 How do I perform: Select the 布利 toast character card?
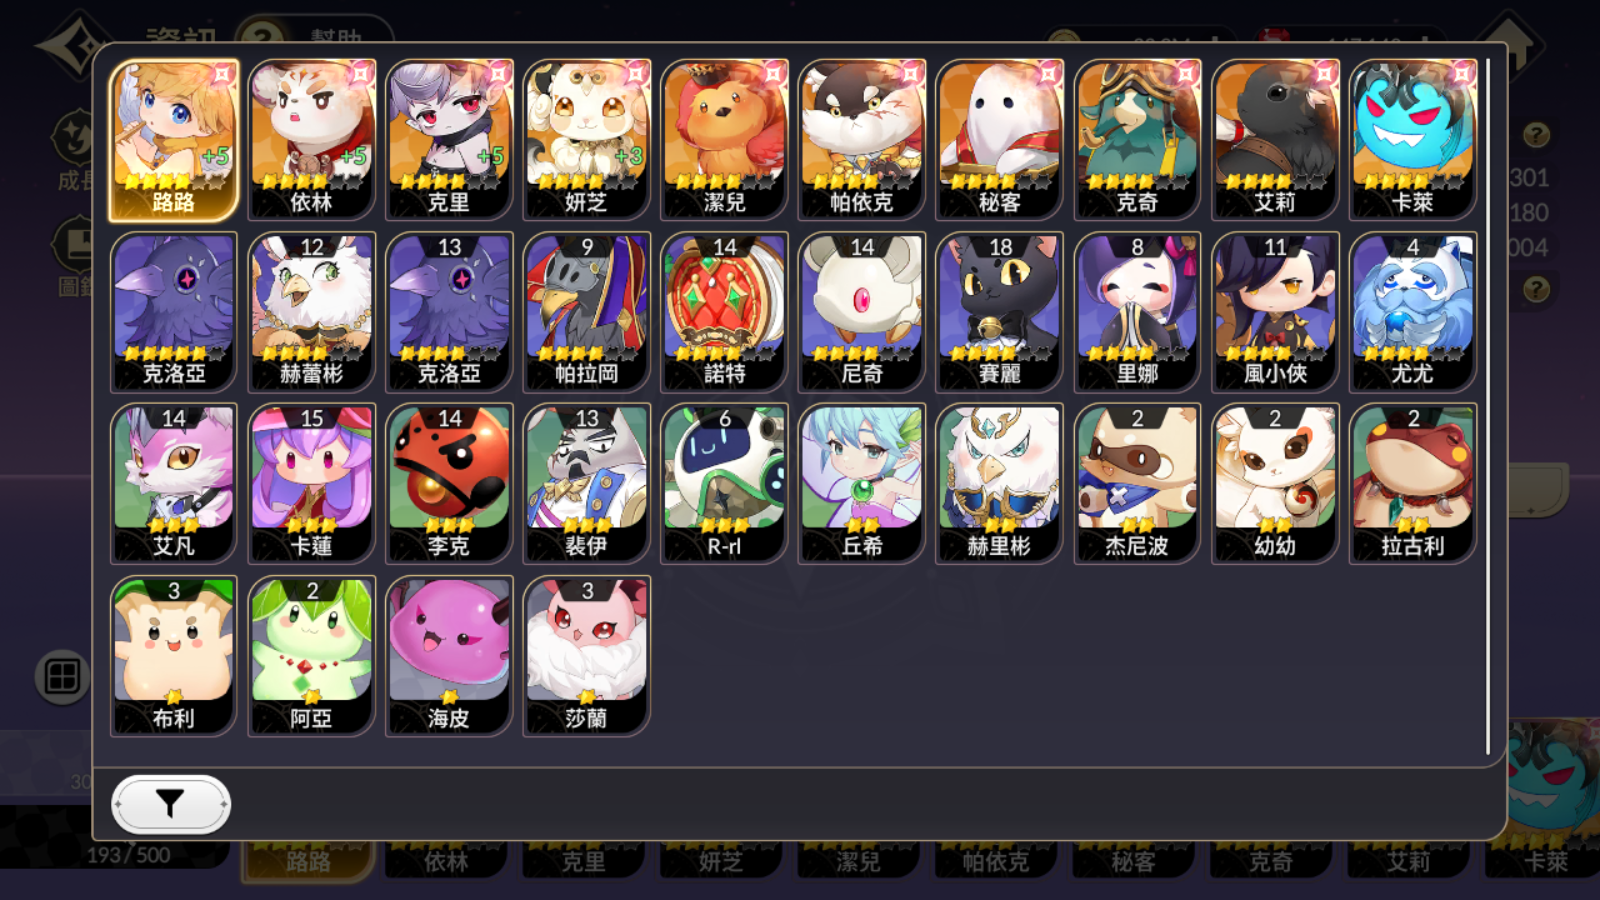pyautogui.click(x=174, y=656)
